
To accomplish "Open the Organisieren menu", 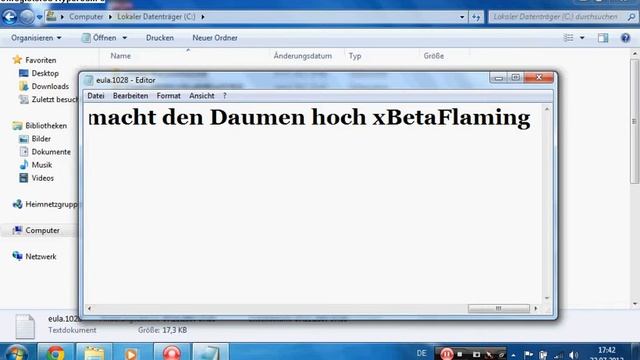I will [x=36, y=38].
